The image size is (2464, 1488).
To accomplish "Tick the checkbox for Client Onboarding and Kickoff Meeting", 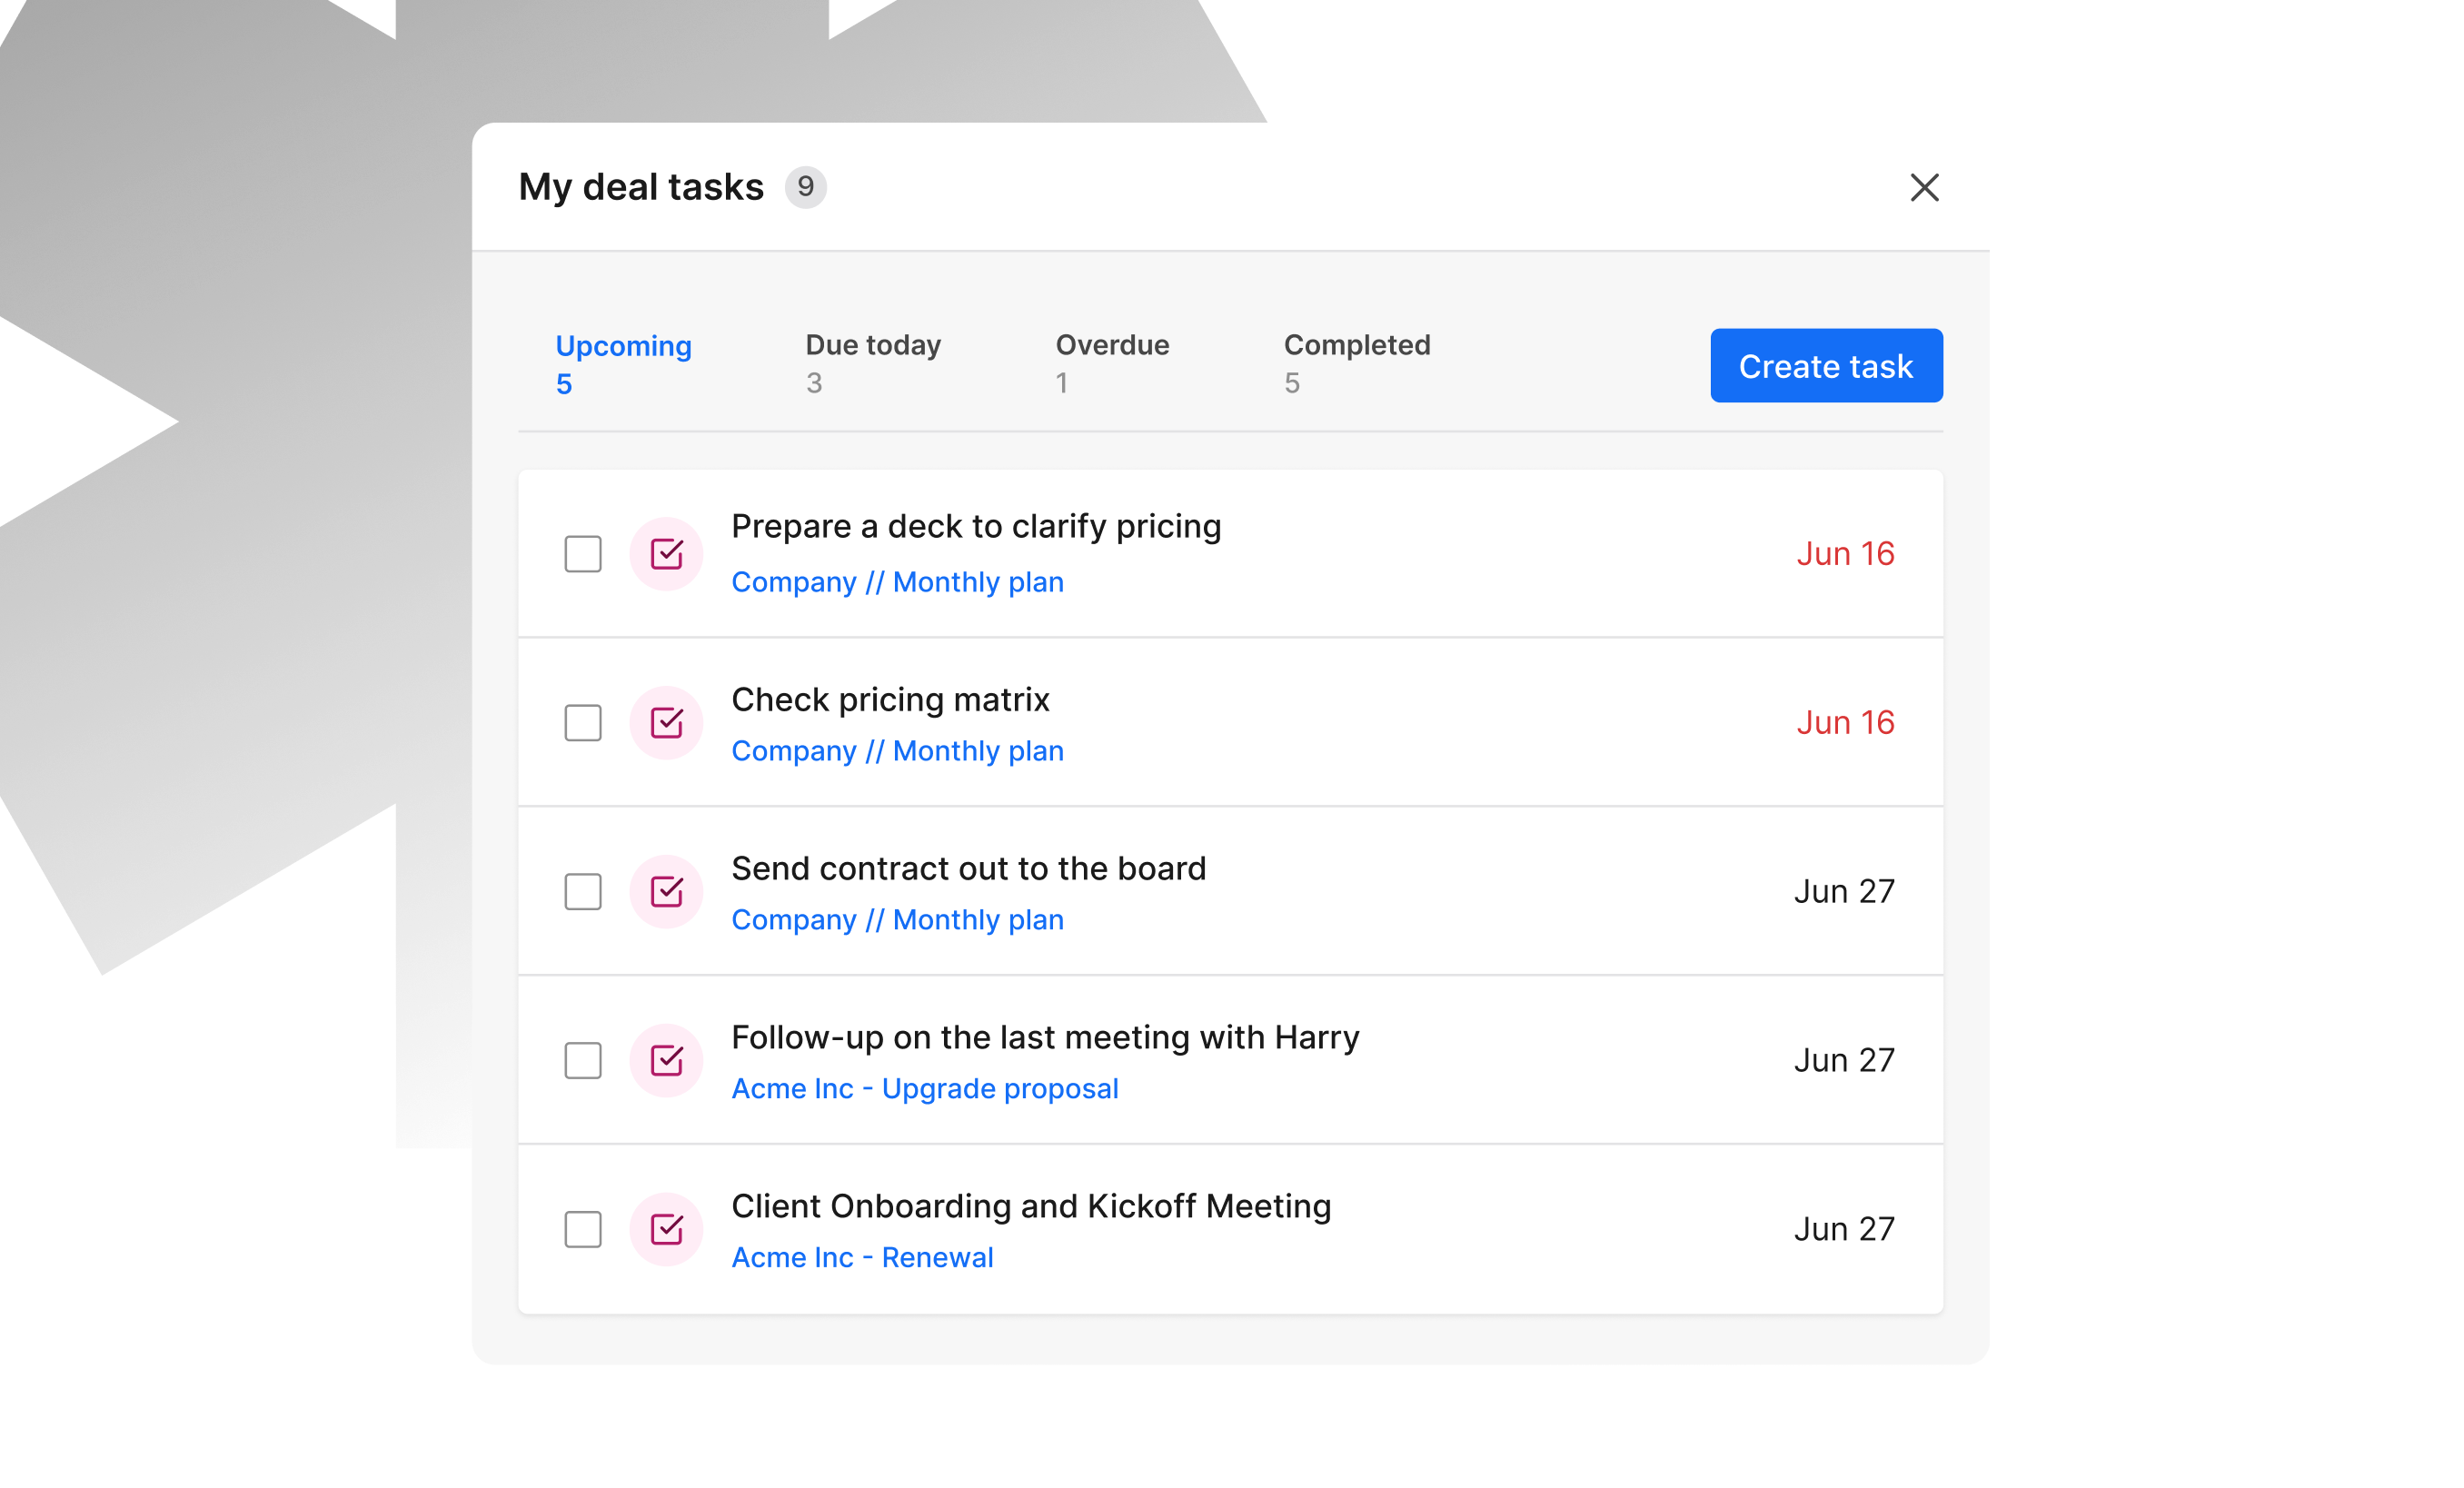I will 583,1229.
